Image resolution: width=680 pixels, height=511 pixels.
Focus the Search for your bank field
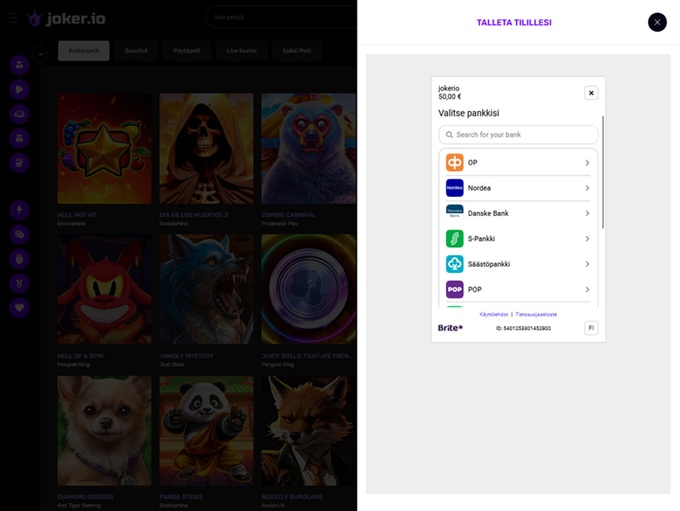pyautogui.click(x=518, y=134)
